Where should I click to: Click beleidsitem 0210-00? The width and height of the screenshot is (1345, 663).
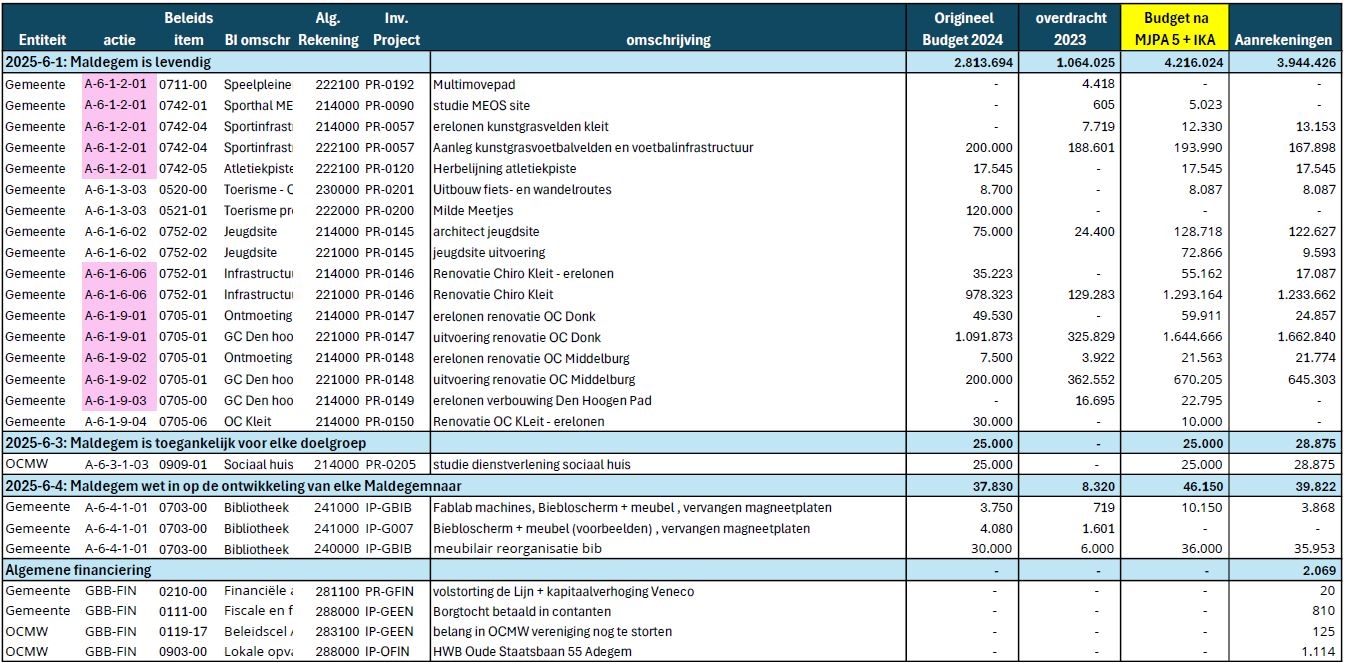click(x=183, y=591)
